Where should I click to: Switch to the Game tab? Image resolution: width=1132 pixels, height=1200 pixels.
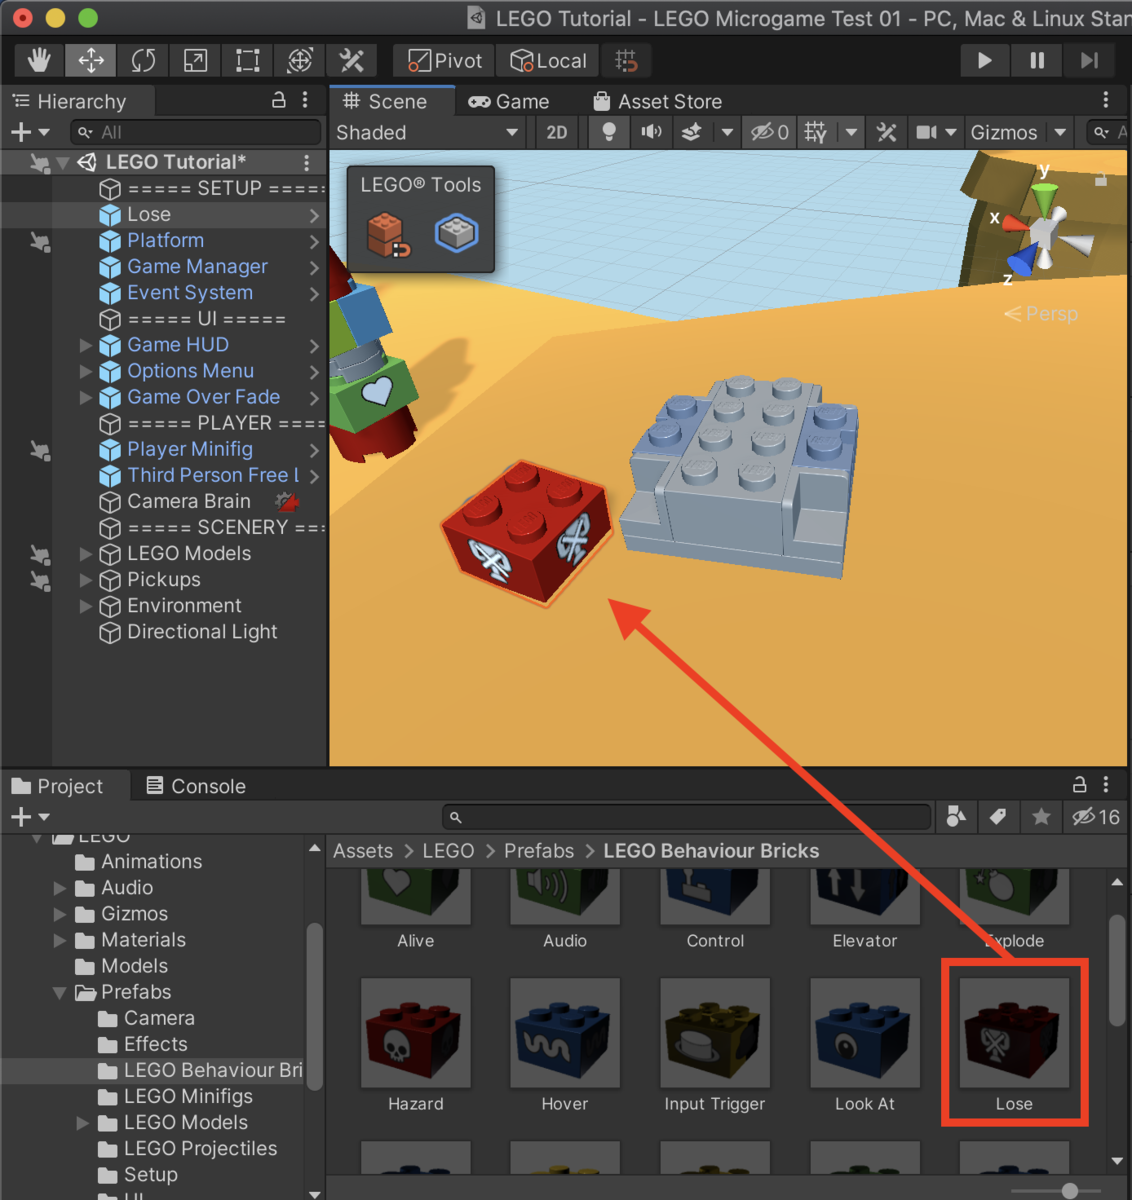pyautogui.click(x=509, y=101)
